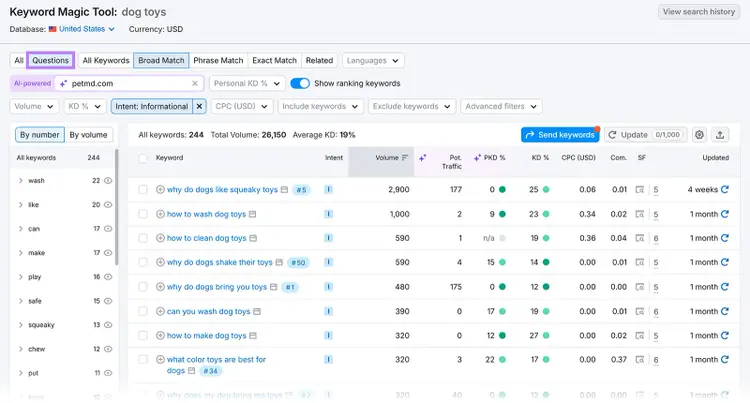This screenshot has width=750, height=403.
Task: View SERP features icon for squeaky toys row
Action: point(640,189)
